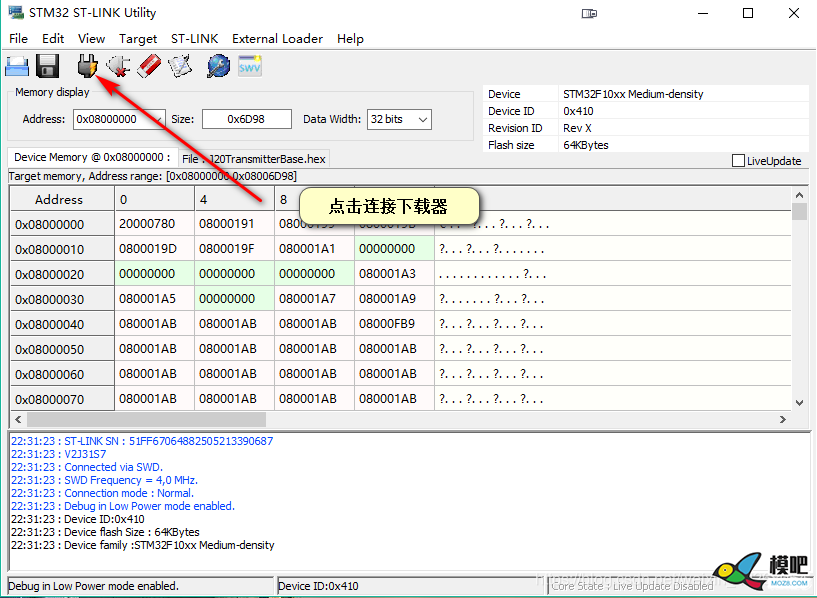Select memory cell 0800019F
This screenshot has height=598, width=817.
(234, 249)
